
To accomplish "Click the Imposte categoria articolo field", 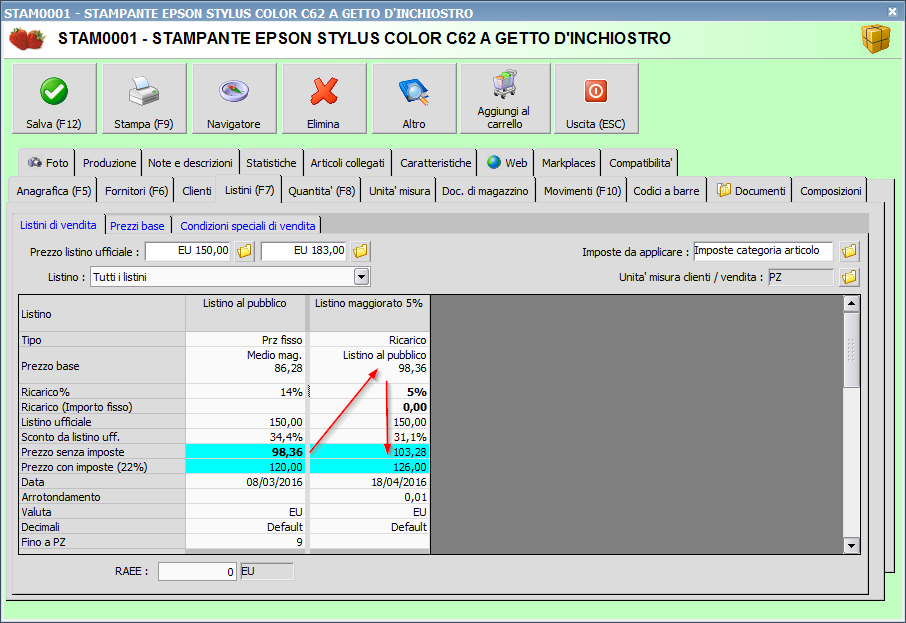I will 763,251.
